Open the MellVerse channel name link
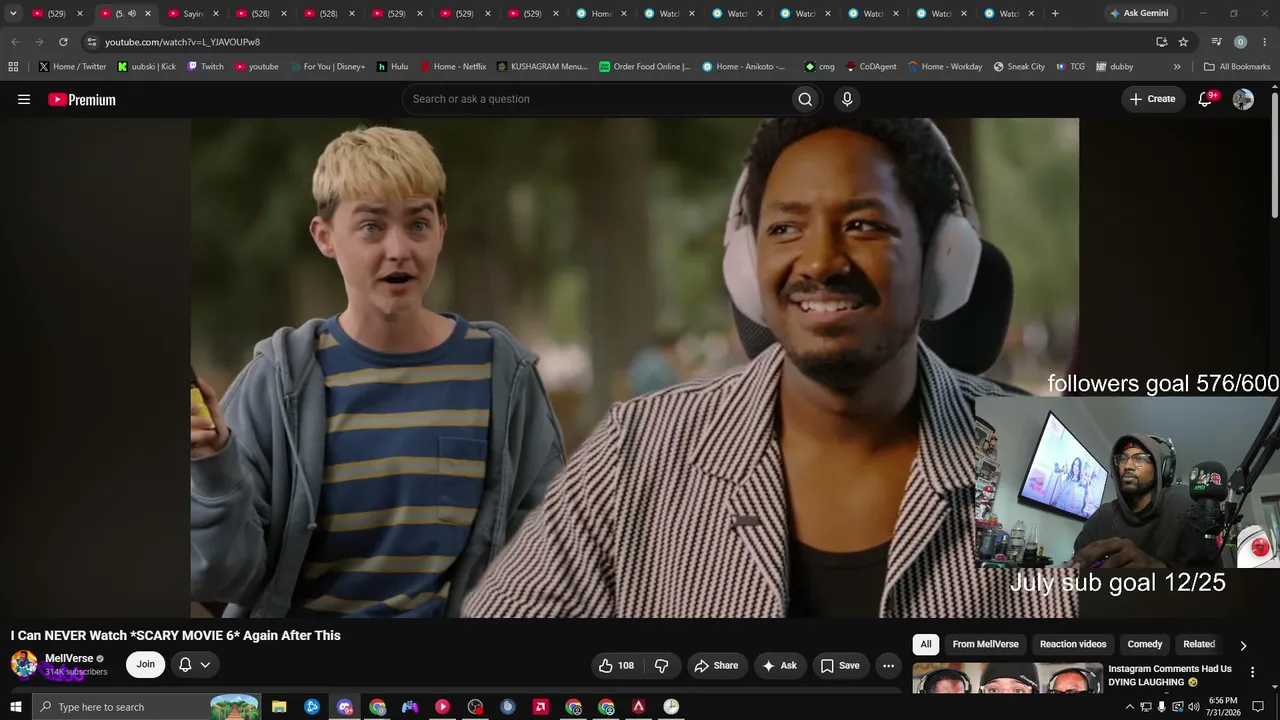 click(69, 658)
